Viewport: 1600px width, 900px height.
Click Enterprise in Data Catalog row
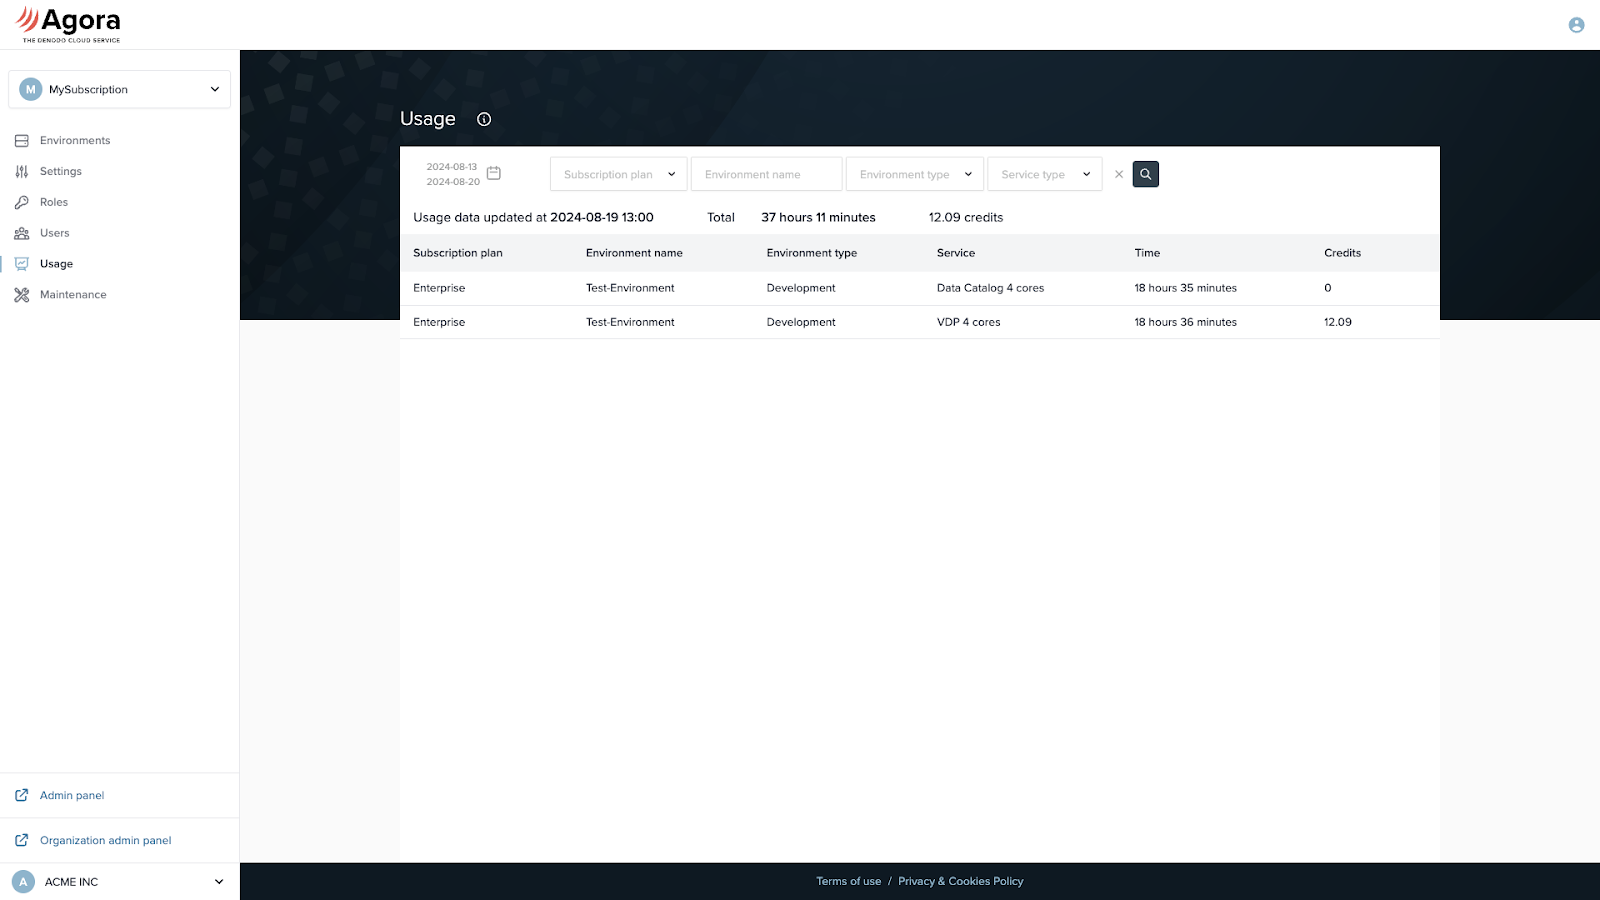click(439, 288)
